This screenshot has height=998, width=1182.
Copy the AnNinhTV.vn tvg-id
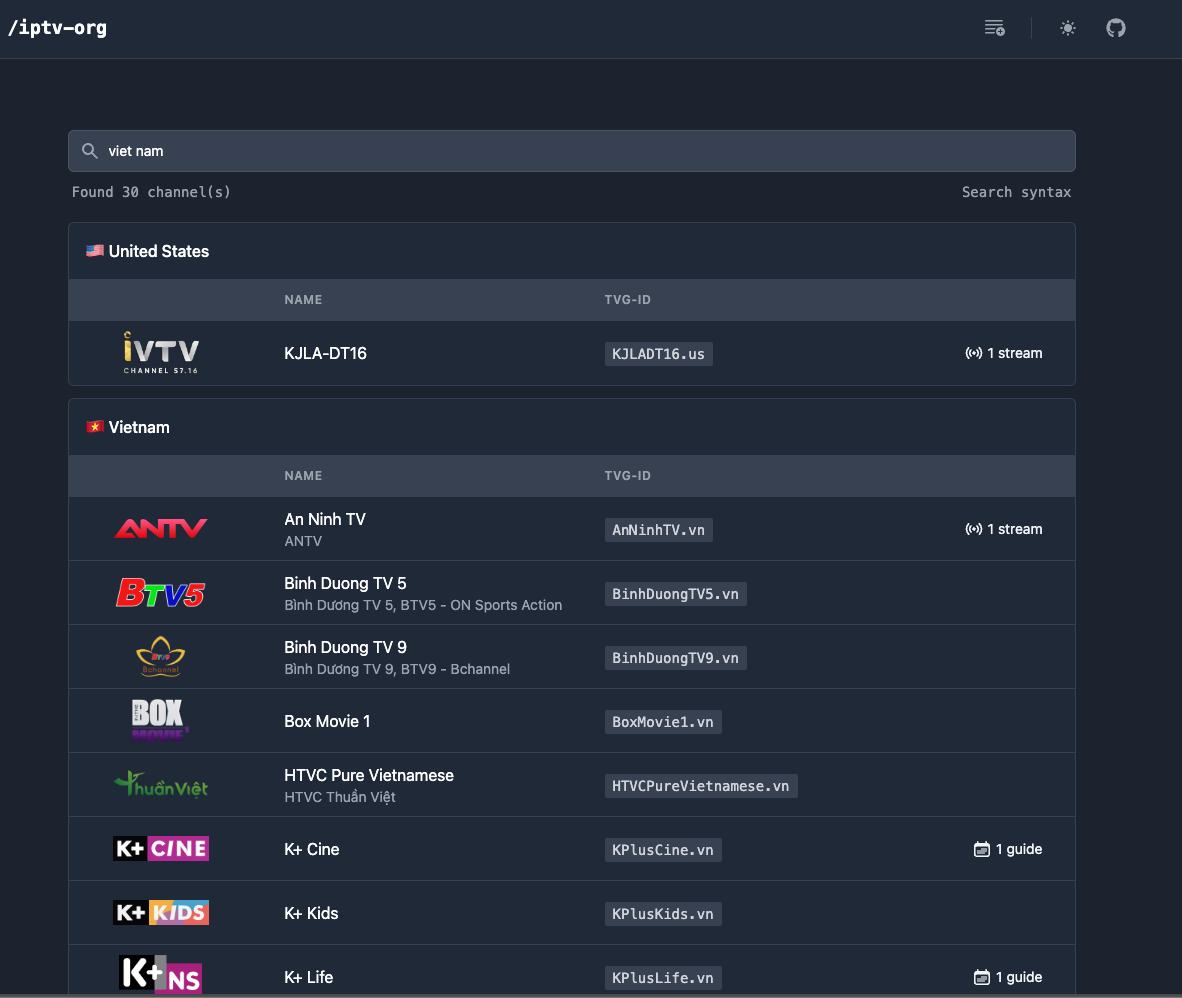point(658,530)
